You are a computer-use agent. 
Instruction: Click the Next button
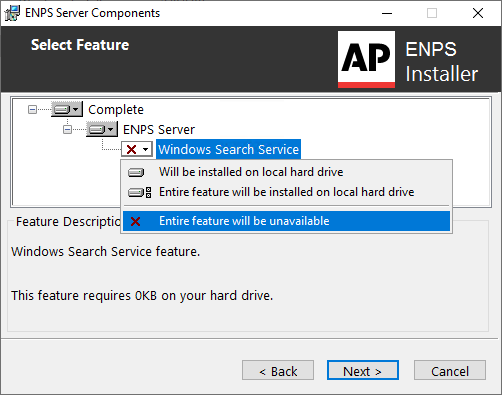coord(363,370)
